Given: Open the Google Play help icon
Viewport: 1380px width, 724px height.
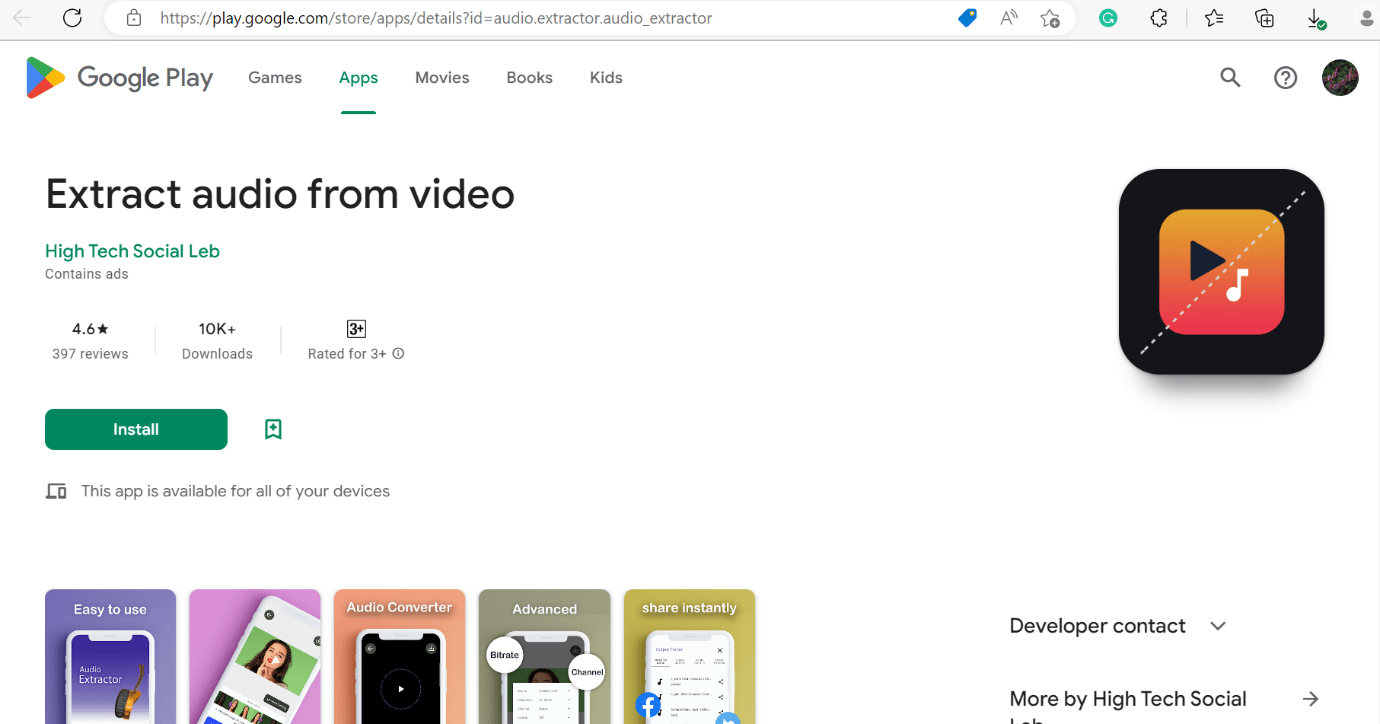Looking at the screenshot, I should tap(1286, 78).
